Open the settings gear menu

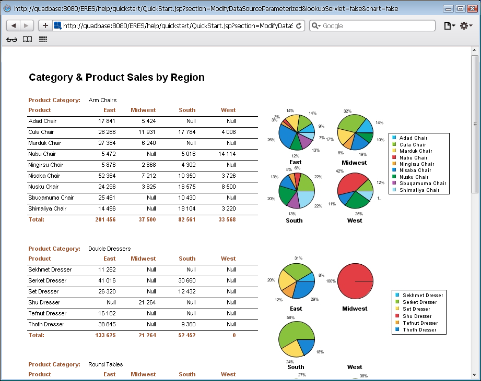tap(466, 26)
